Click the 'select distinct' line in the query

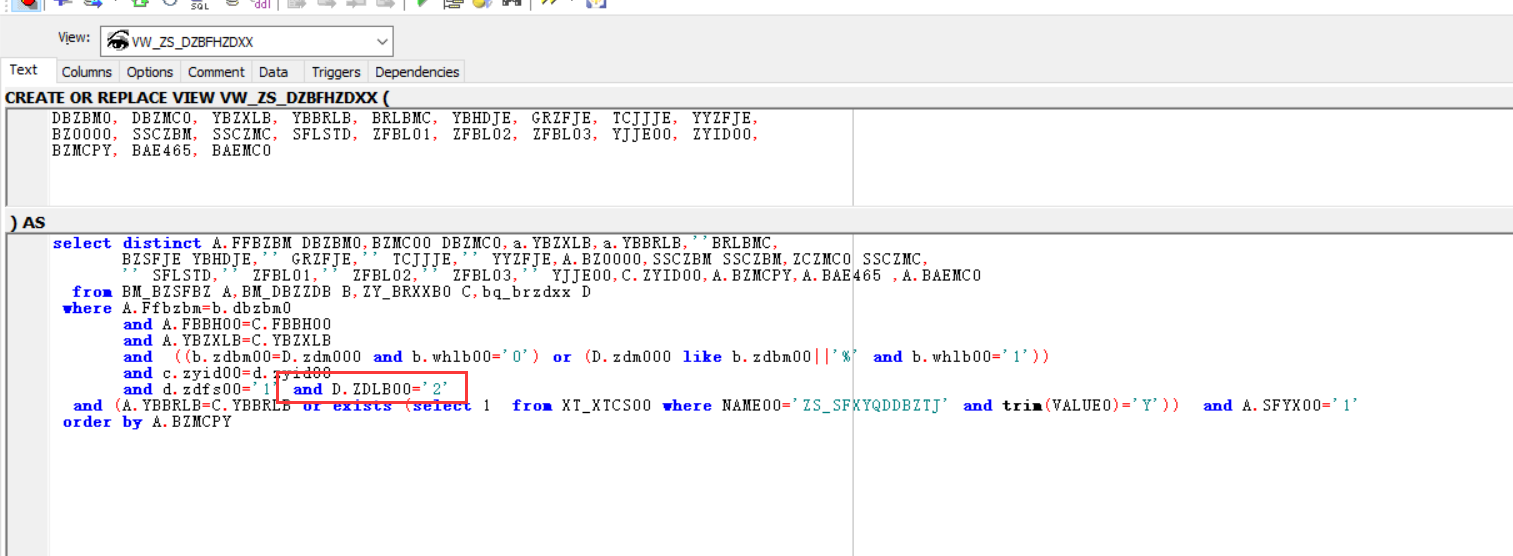[414, 243]
